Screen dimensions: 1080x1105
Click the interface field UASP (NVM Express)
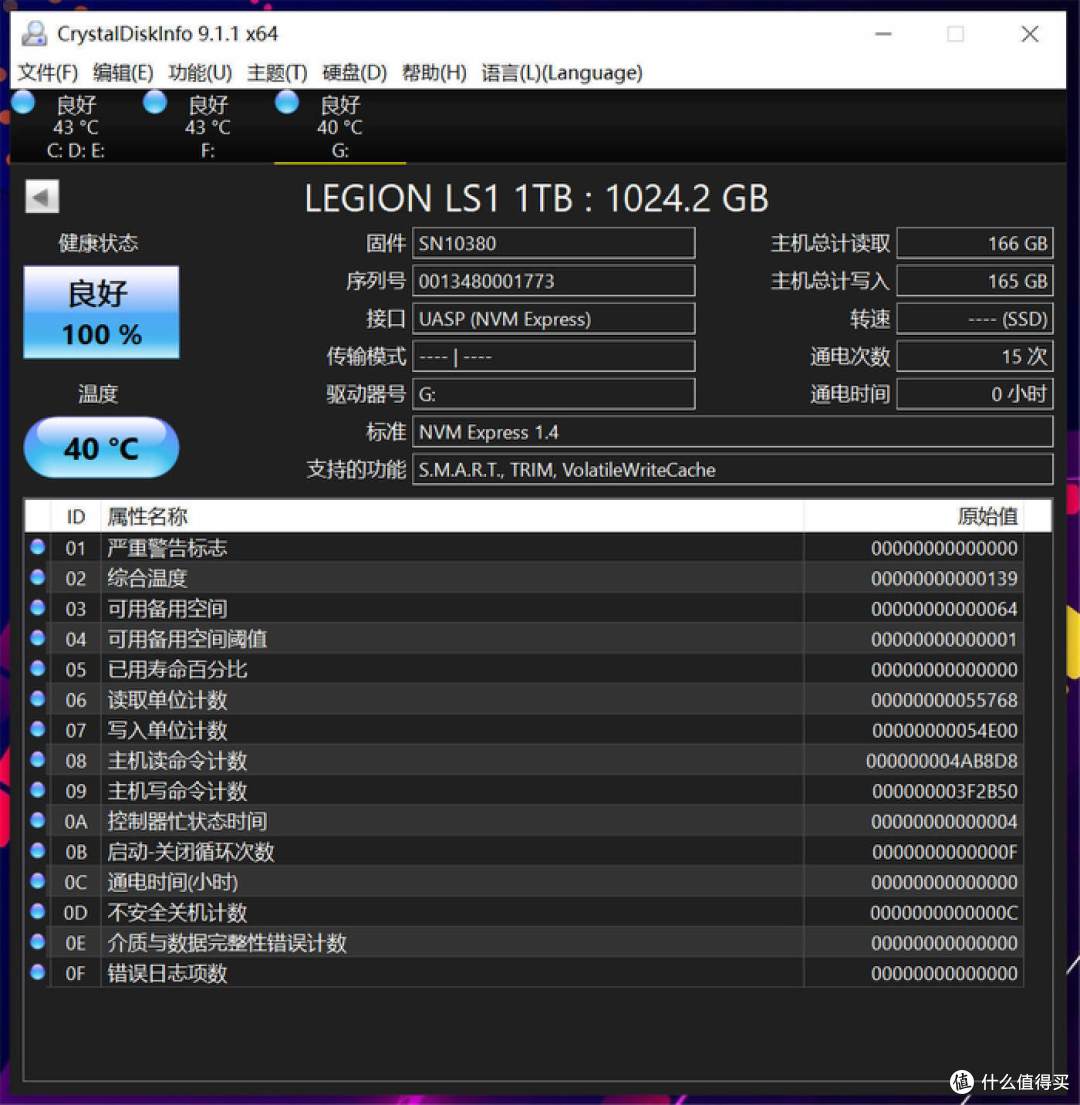pos(554,319)
